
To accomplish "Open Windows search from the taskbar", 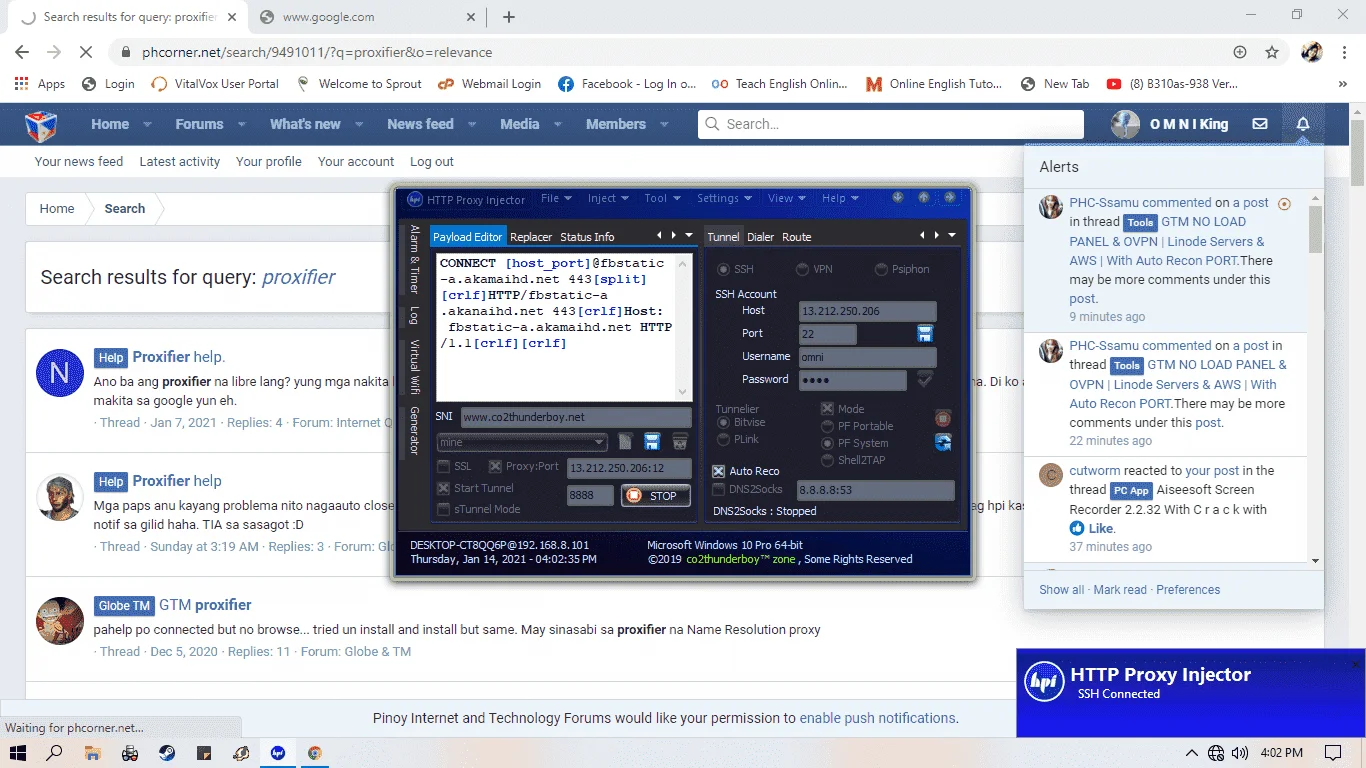I will click(55, 753).
